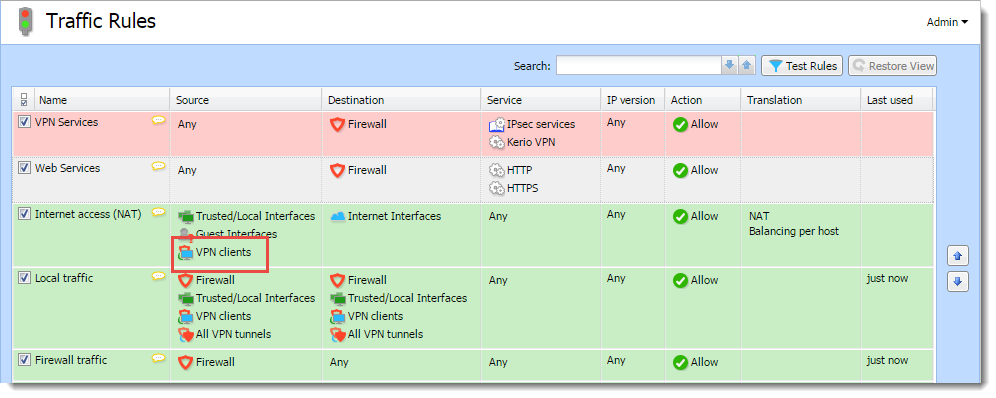Click 'Any' source of the Web Services rule
This screenshot has width=996, height=398.
(187, 170)
